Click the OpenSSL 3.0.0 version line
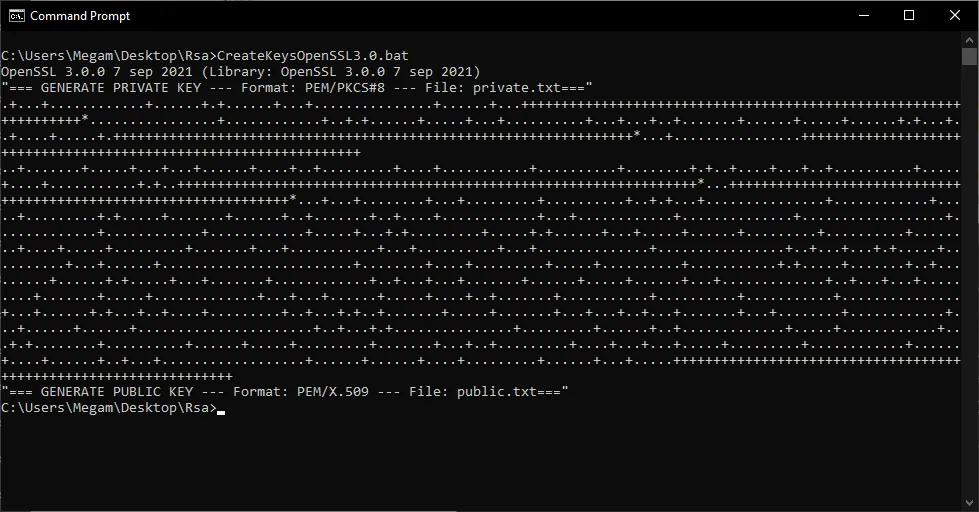979x512 pixels. point(241,72)
